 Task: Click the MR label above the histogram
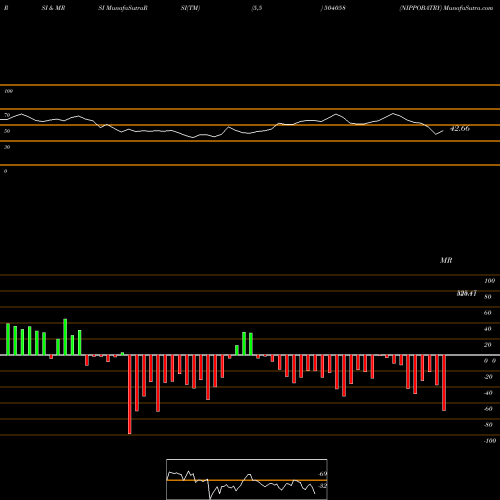click(x=446, y=260)
